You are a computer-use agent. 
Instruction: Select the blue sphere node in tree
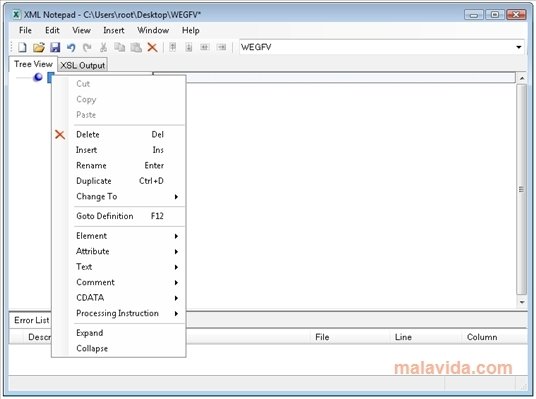click(38, 77)
